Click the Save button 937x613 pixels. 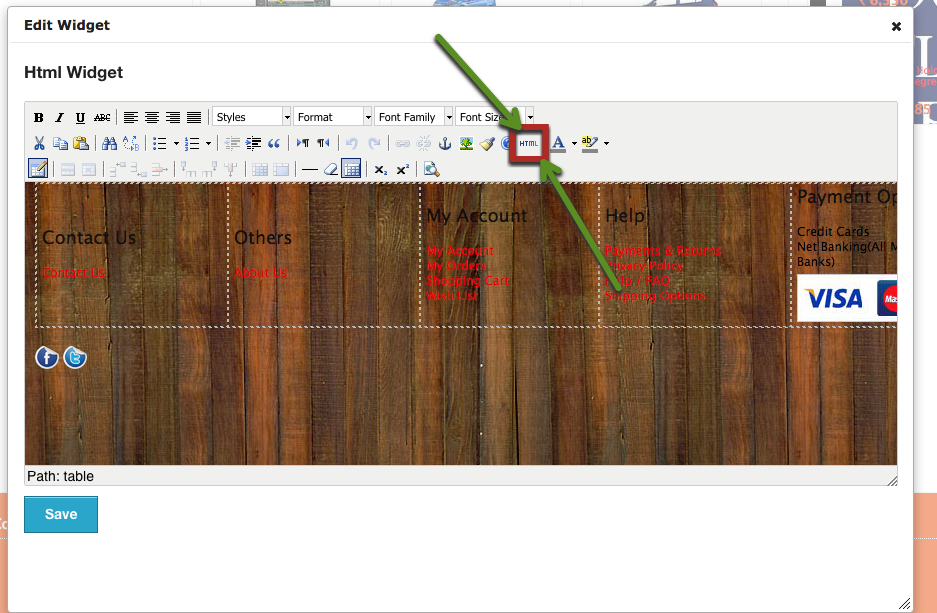pyautogui.click(x=61, y=515)
